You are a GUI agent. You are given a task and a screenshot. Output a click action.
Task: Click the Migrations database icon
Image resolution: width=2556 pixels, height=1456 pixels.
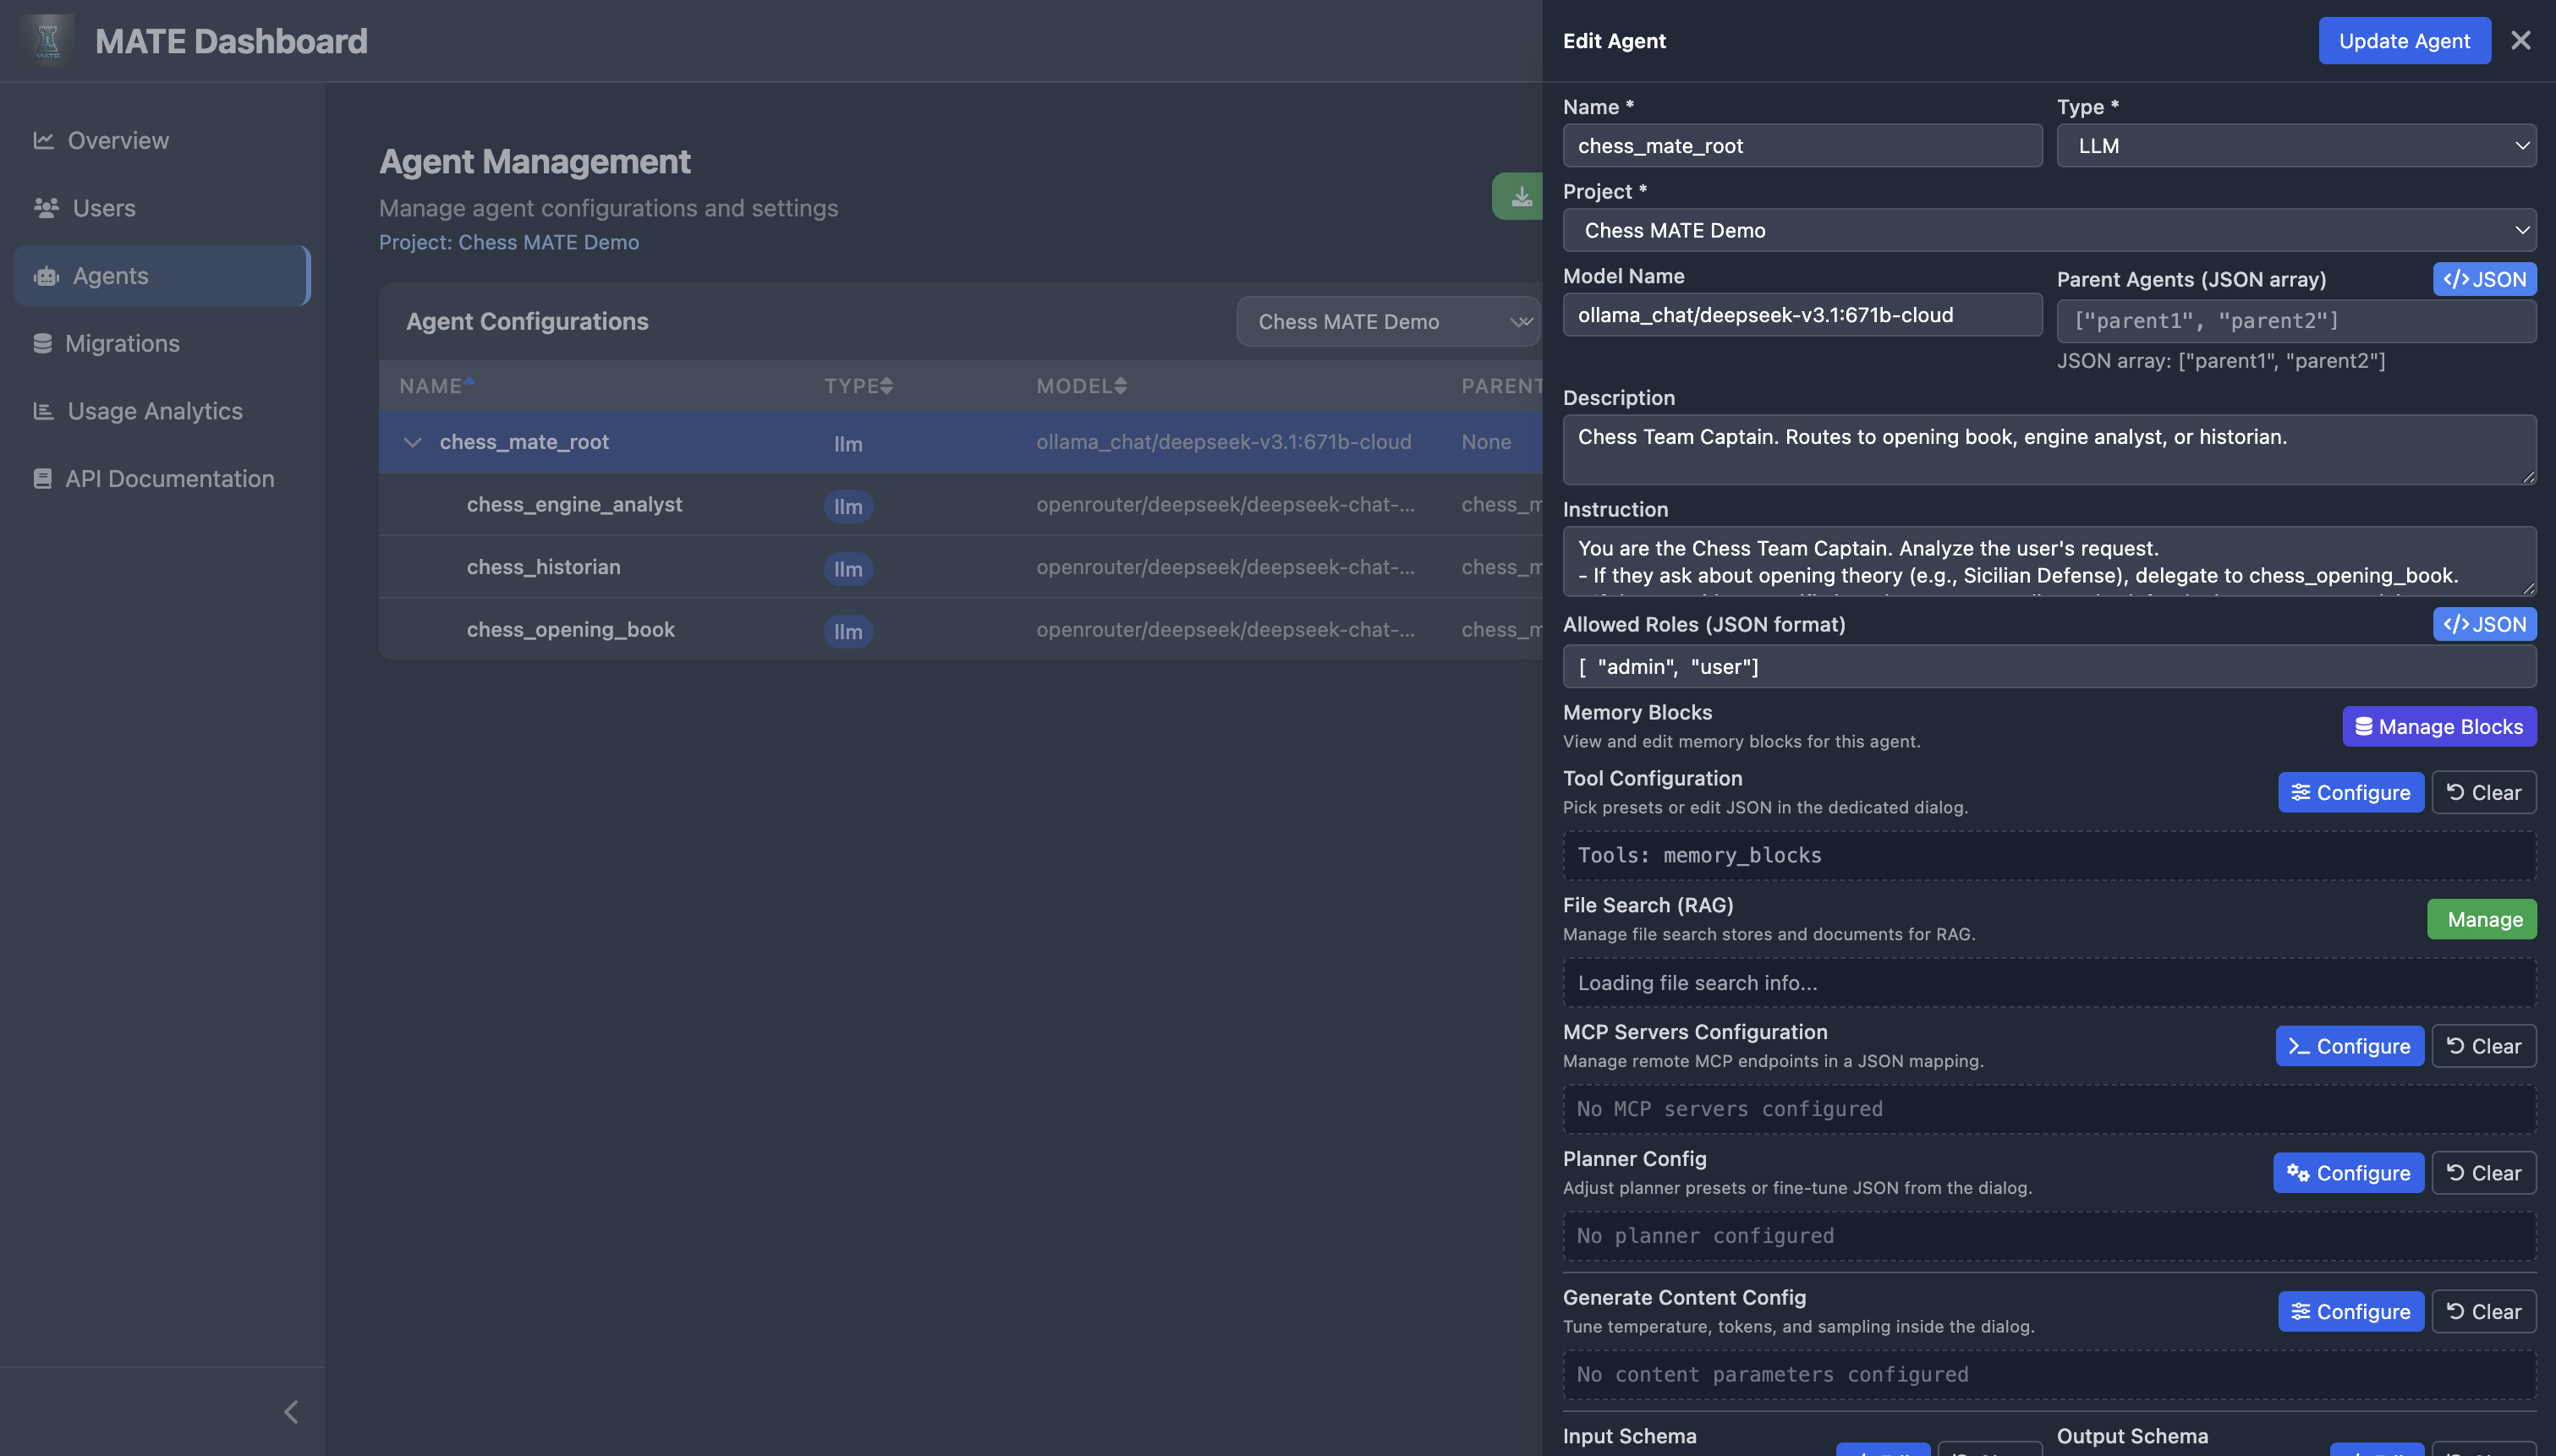(42, 344)
